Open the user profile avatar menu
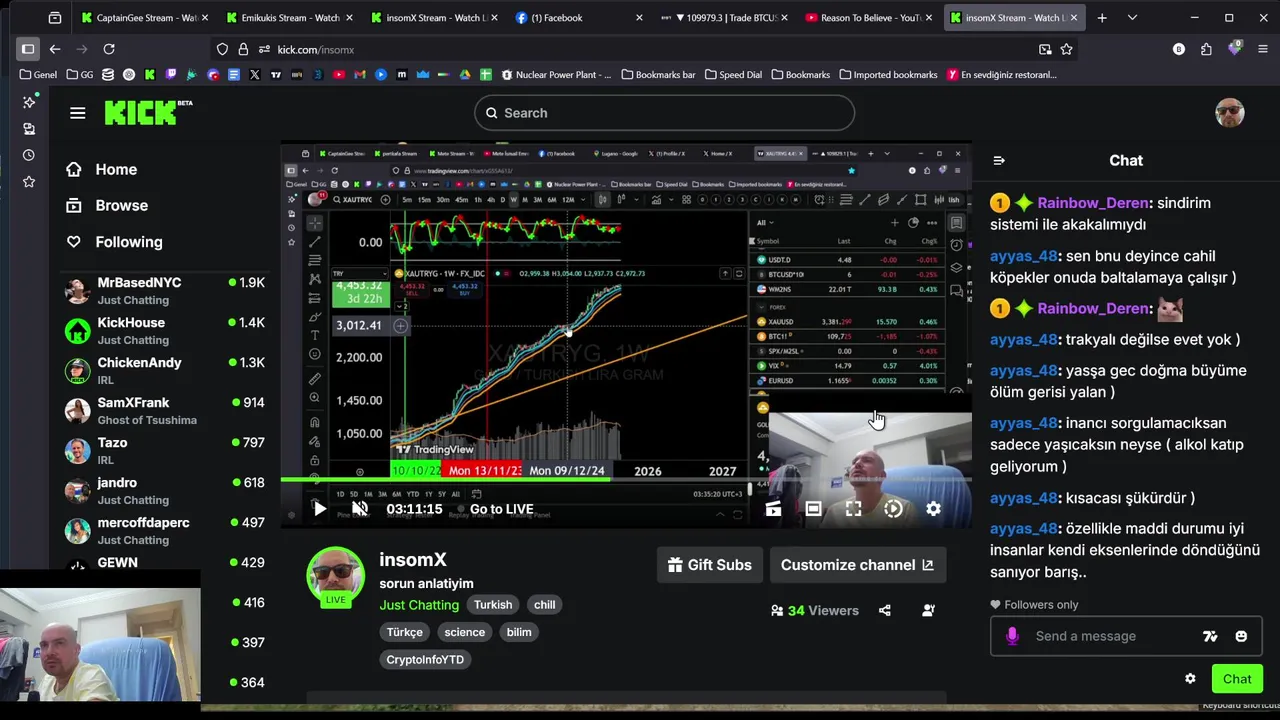Screen dimensions: 1280x720 click(x=1229, y=113)
